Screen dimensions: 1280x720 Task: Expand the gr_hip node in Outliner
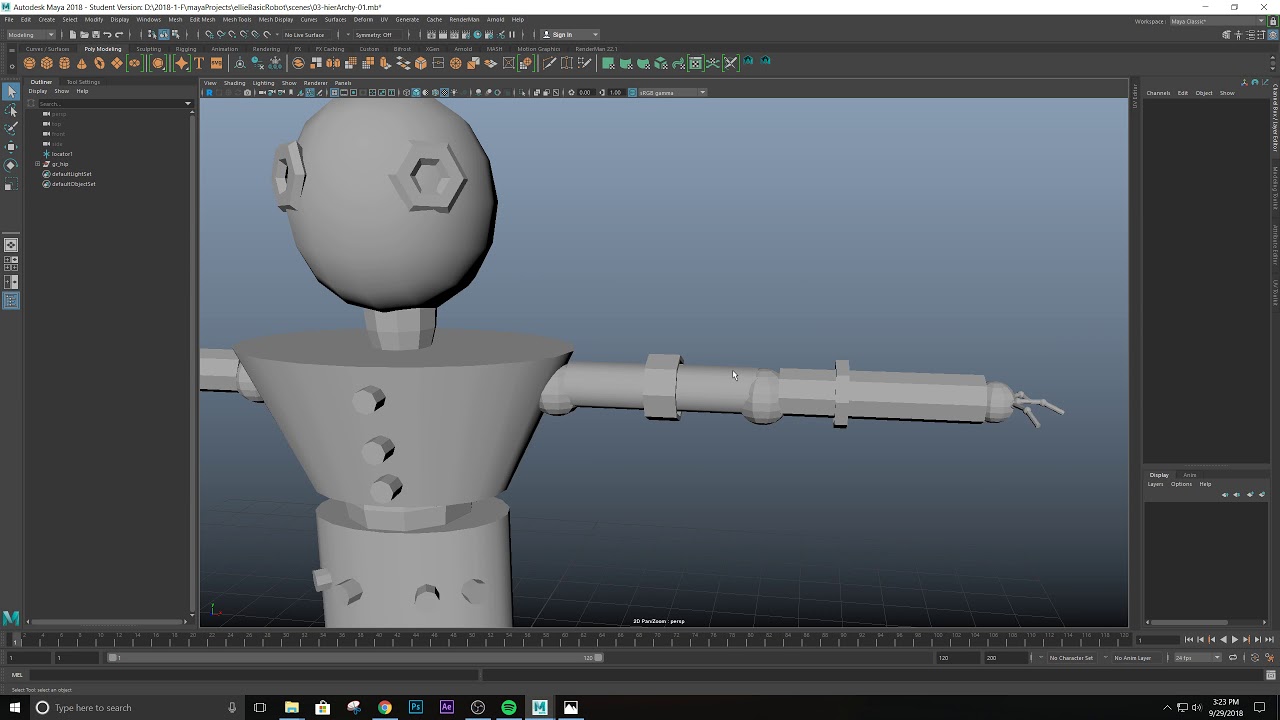pyautogui.click(x=38, y=164)
